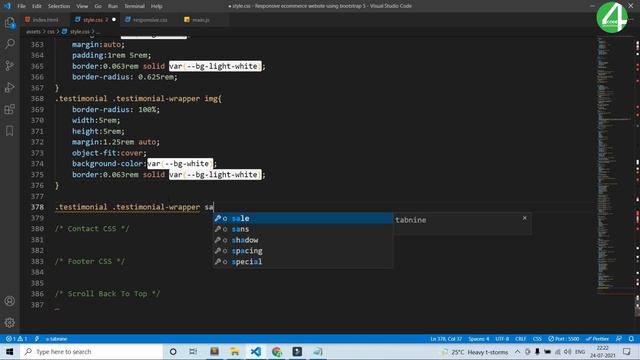The height and width of the screenshot is (360, 640).
Task: Click Prettier status bar item
Action: (598, 339)
